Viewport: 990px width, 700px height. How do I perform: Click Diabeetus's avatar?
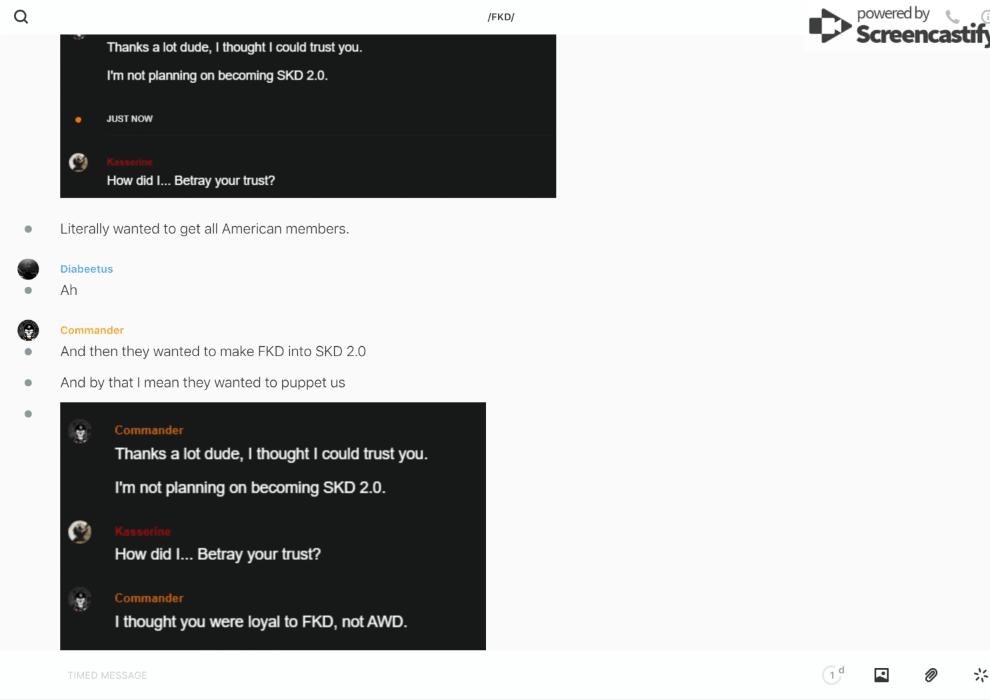tap(28, 268)
